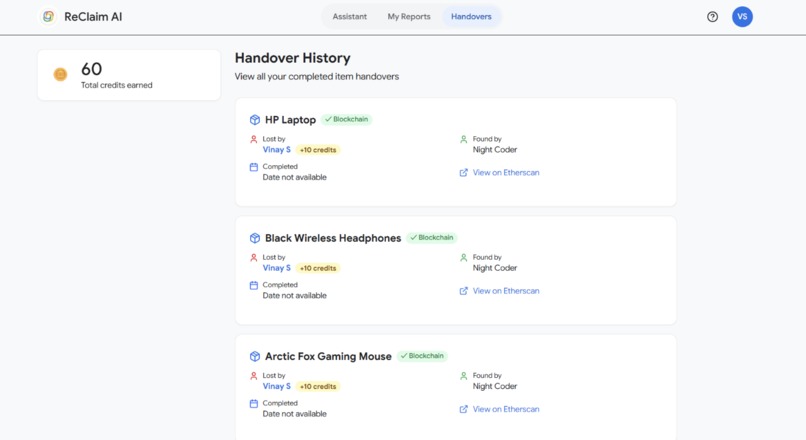Click the Lost by person icon in Black Wireless Headphones card

(253, 258)
